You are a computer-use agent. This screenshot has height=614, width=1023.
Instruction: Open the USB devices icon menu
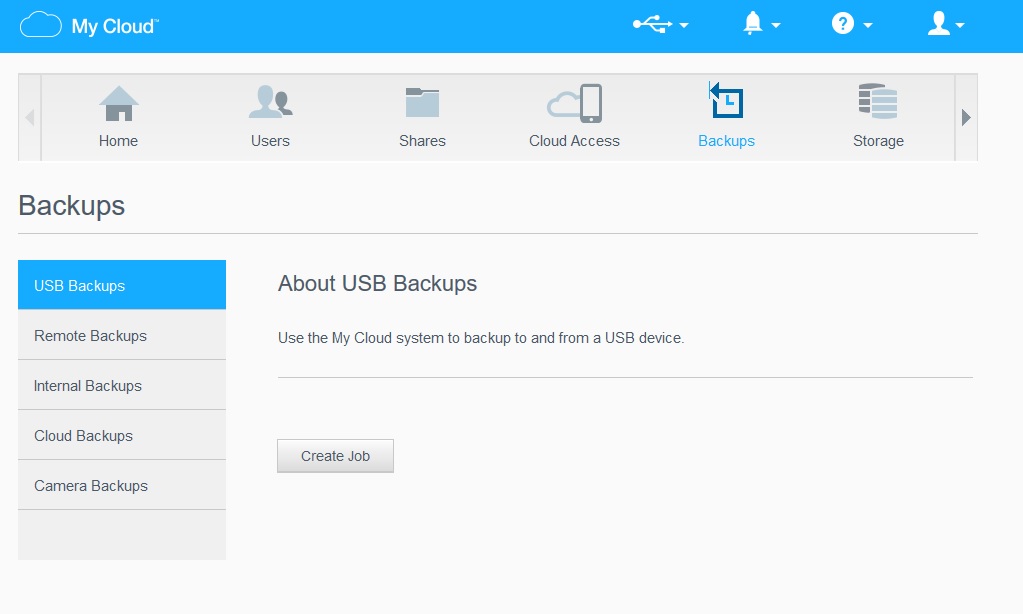click(x=652, y=25)
